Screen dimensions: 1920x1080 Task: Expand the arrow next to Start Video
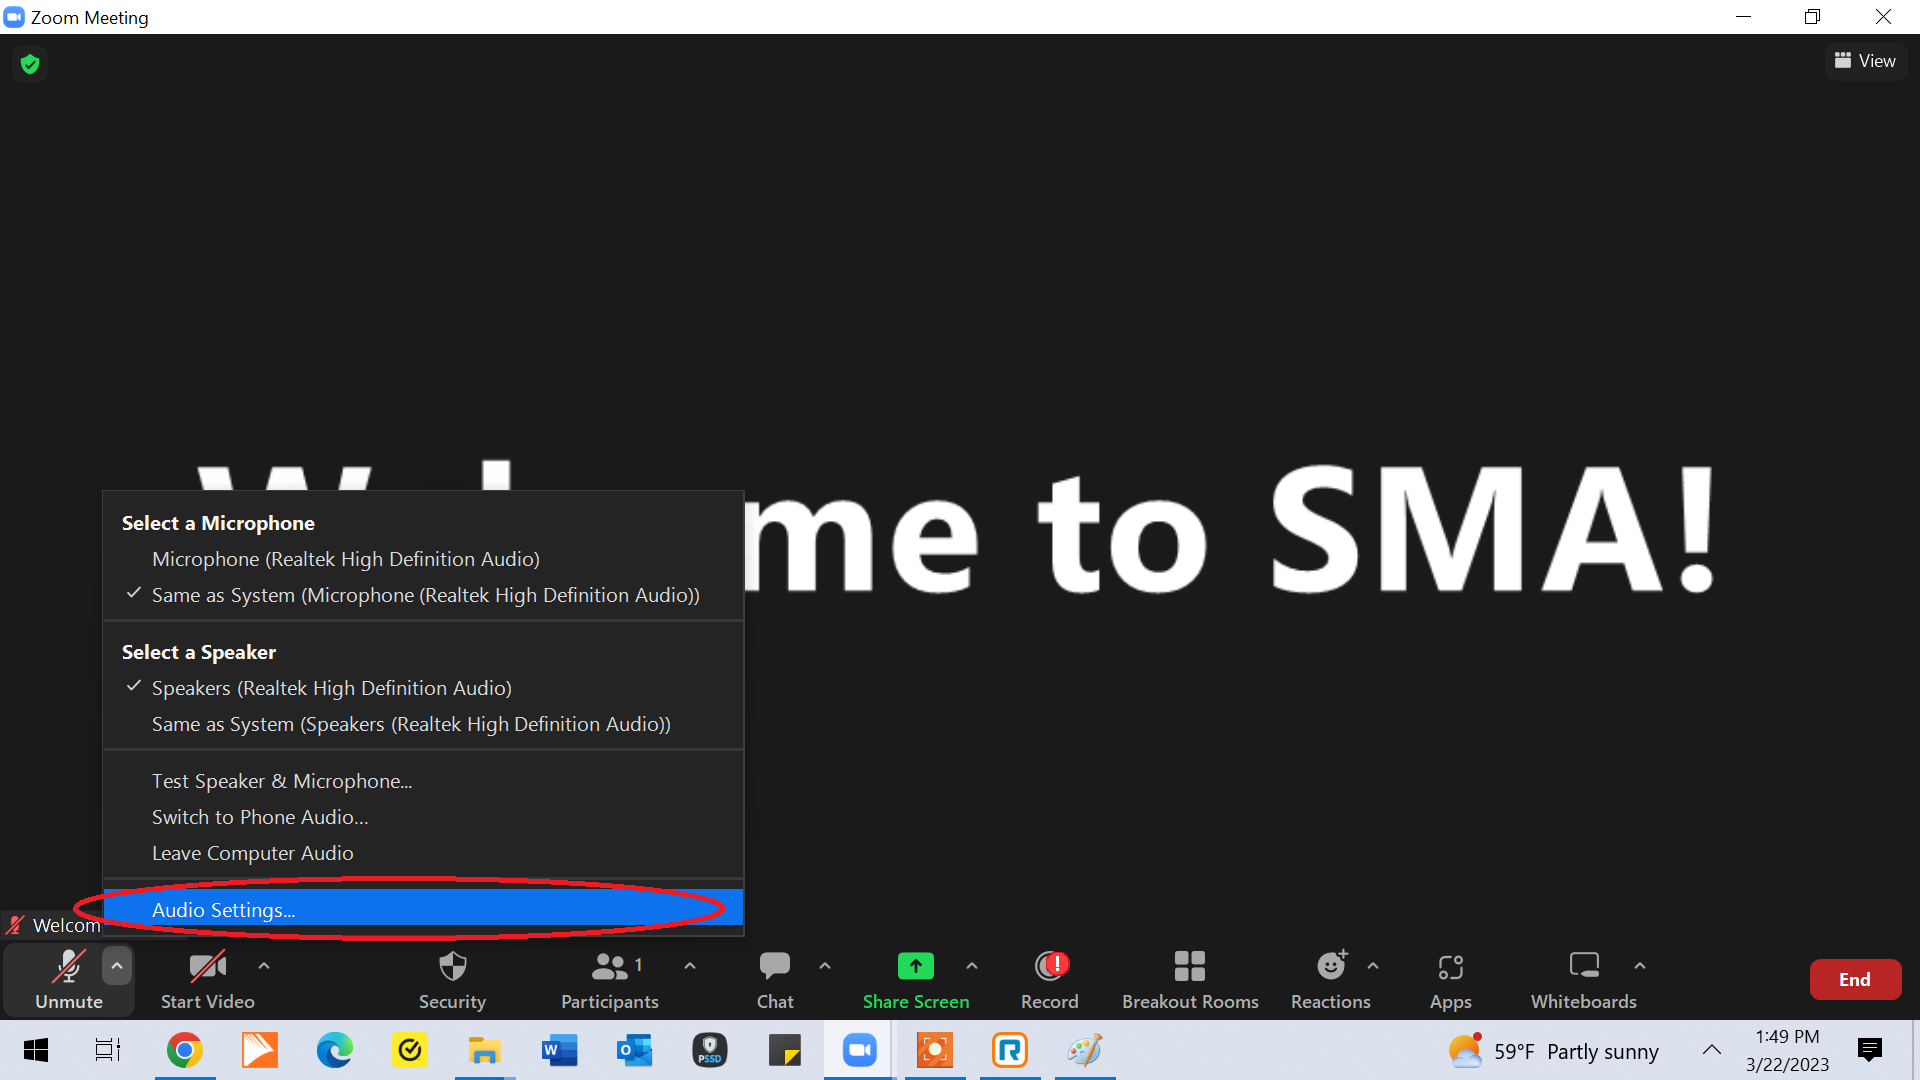coord(264,966)
